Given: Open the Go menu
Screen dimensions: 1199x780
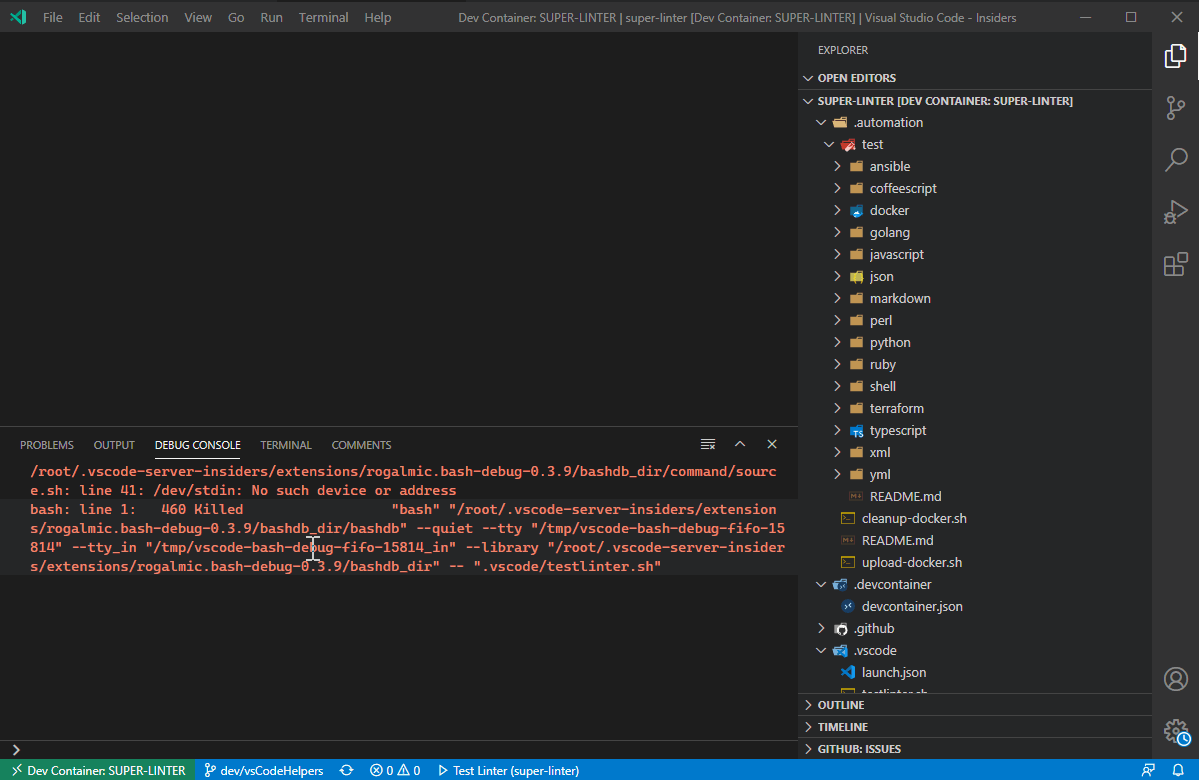Looking at the screenshot, I should point(236,17).
